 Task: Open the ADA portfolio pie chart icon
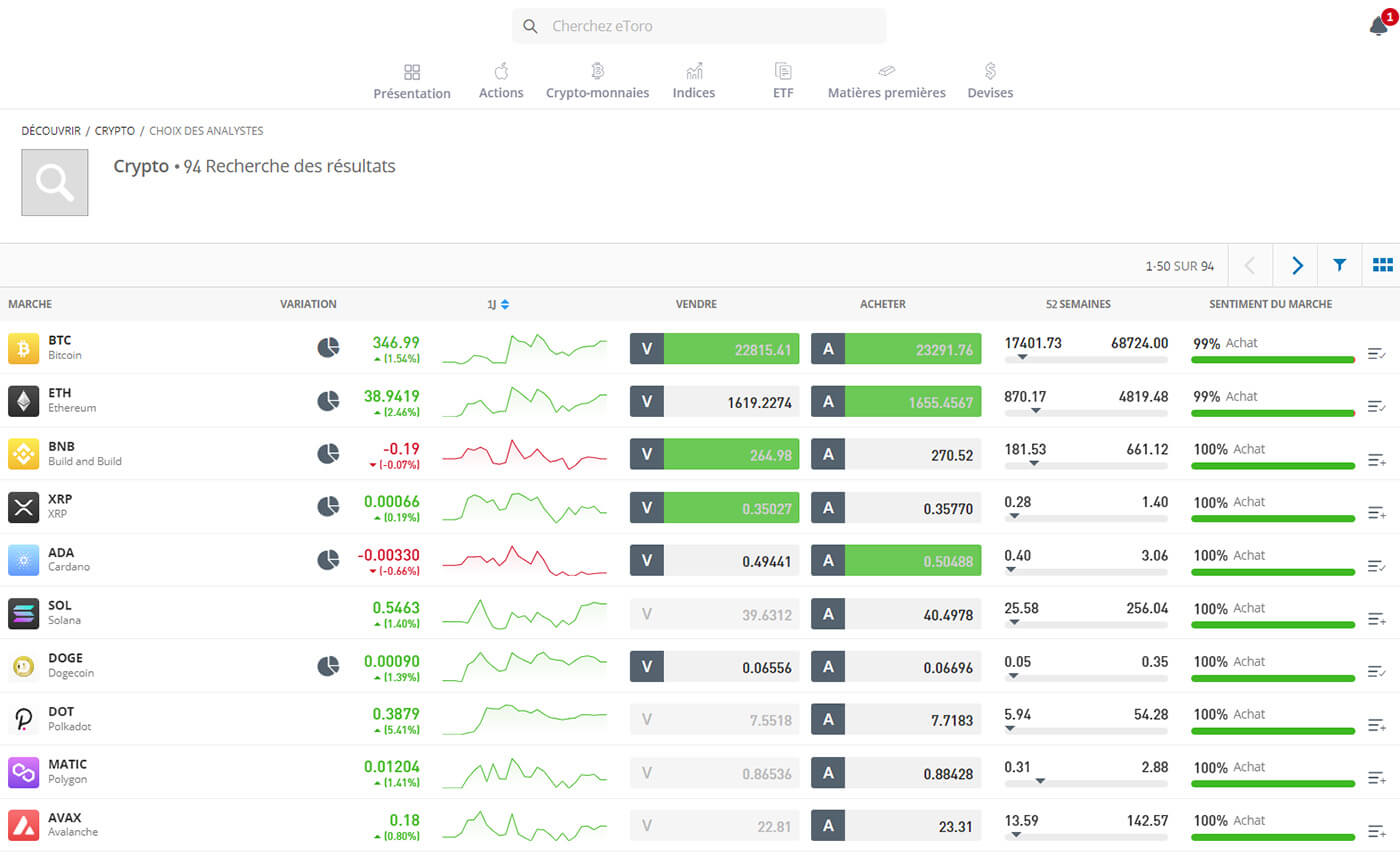coord(328,560)
